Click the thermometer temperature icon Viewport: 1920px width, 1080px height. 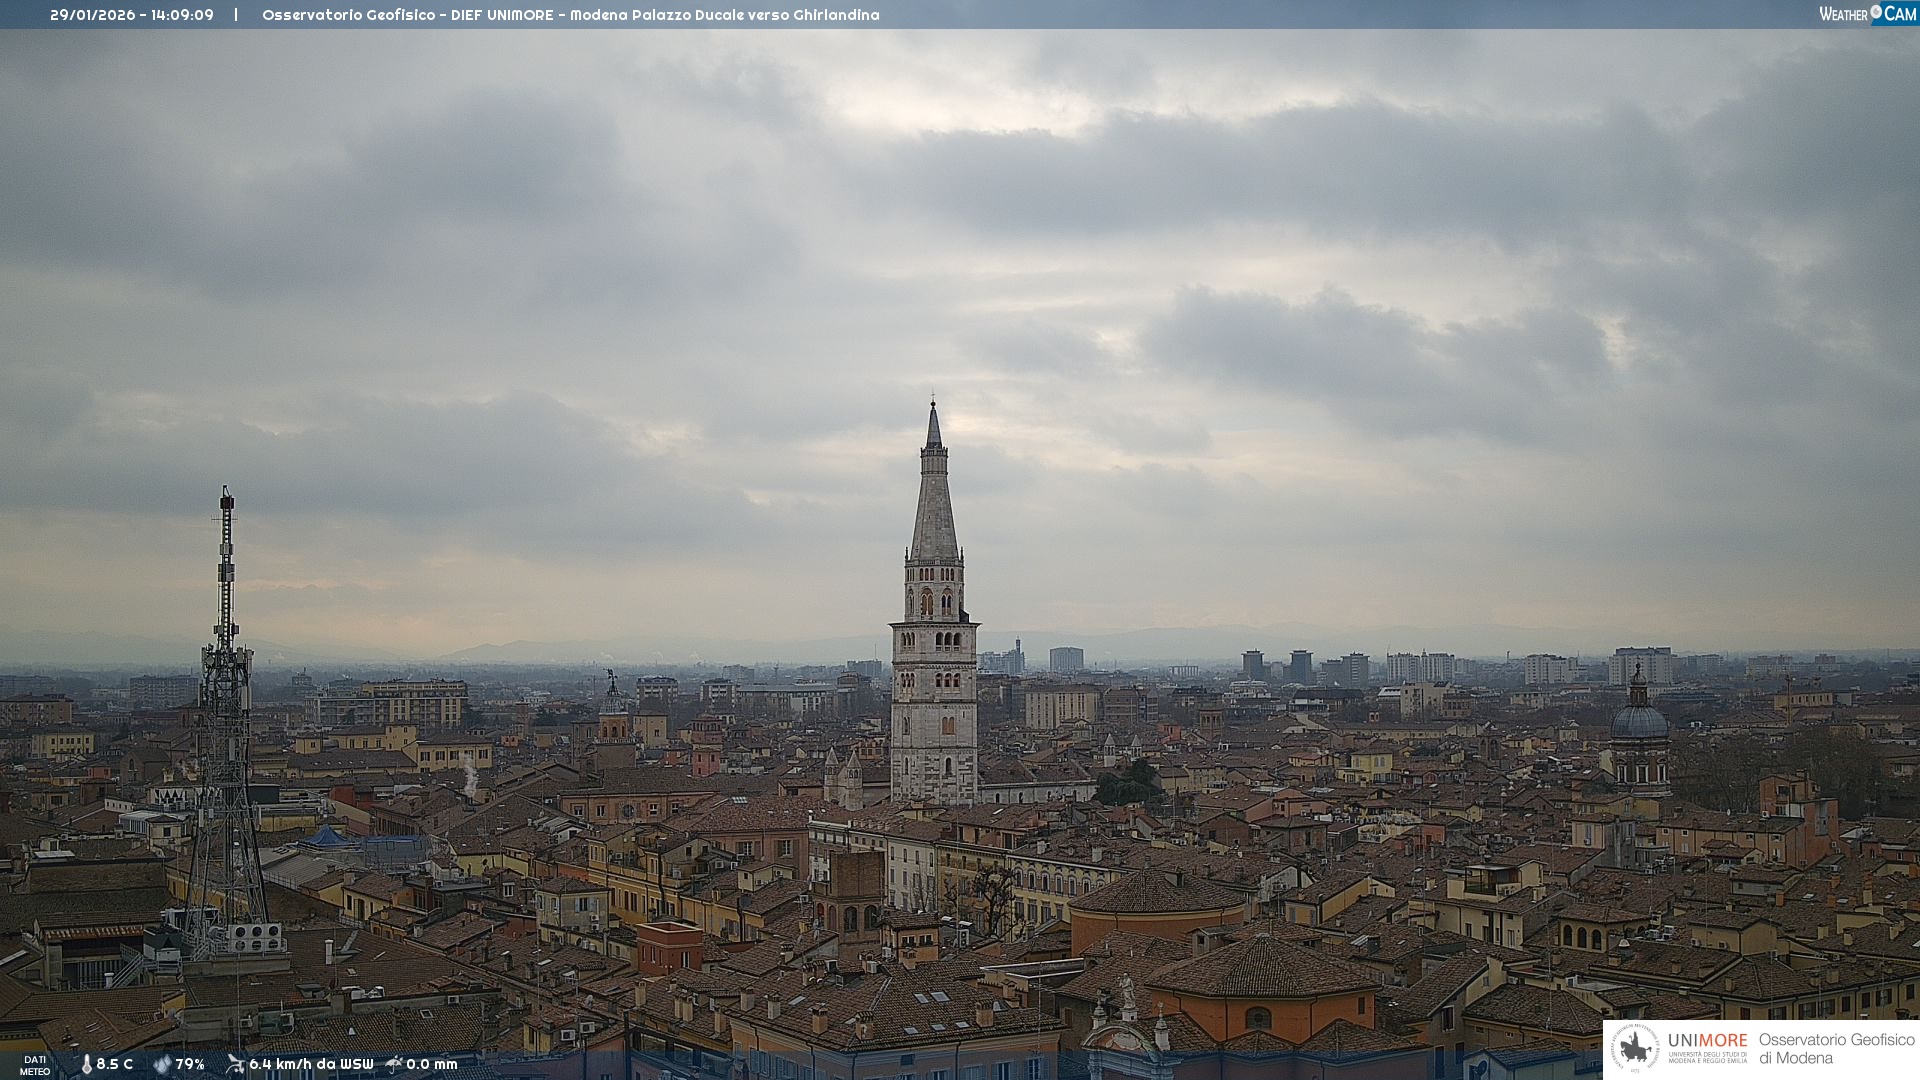pyautogui.click(x=86, y=1065)
